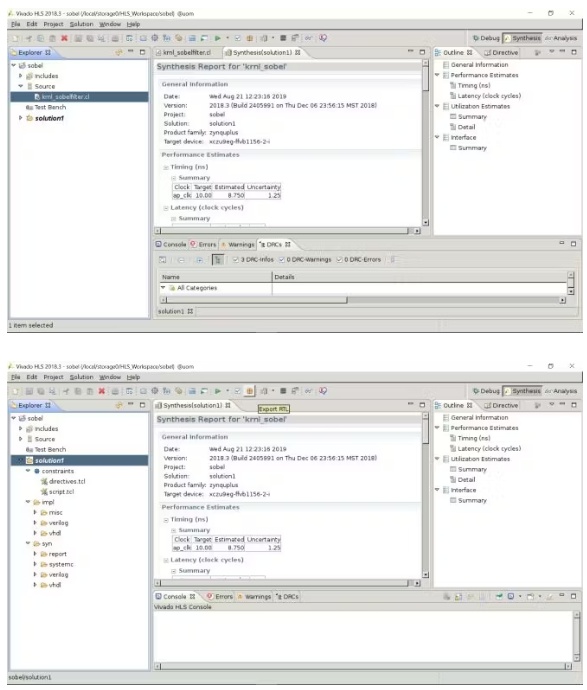Image resolution: width=587 pixels, height=690 pixels.
Task: Click the DRC table horizontal scrollbar thumb
Action: click(257, 300)
